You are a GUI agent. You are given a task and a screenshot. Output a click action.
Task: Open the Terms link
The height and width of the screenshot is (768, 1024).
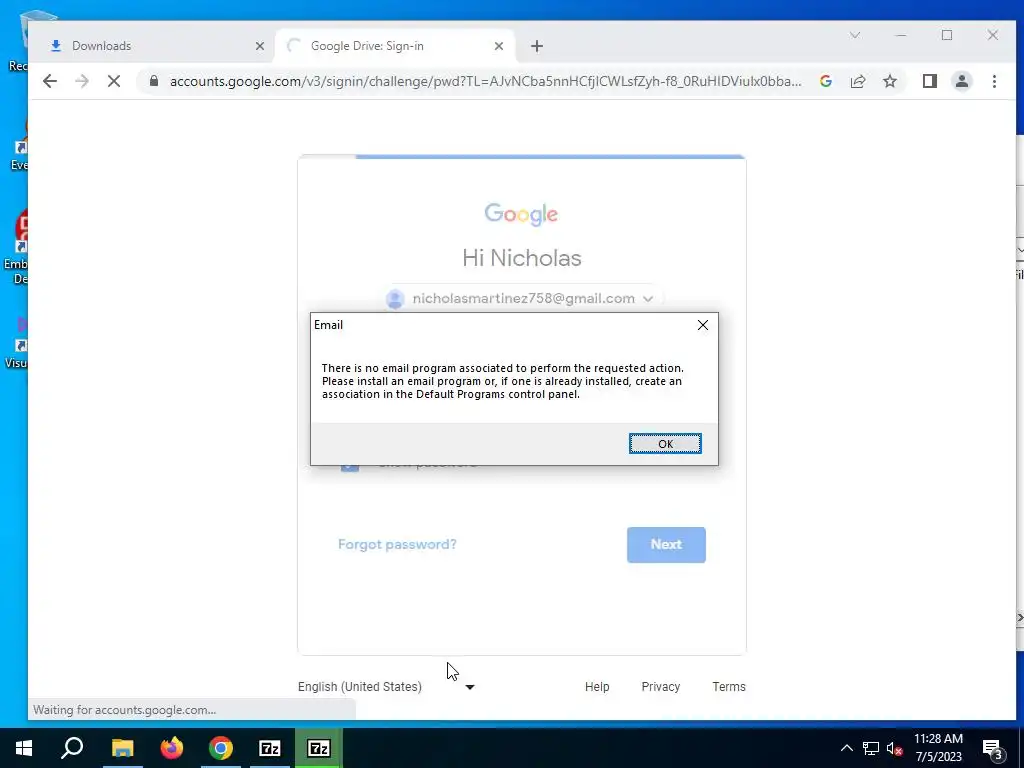coord(729,686)
